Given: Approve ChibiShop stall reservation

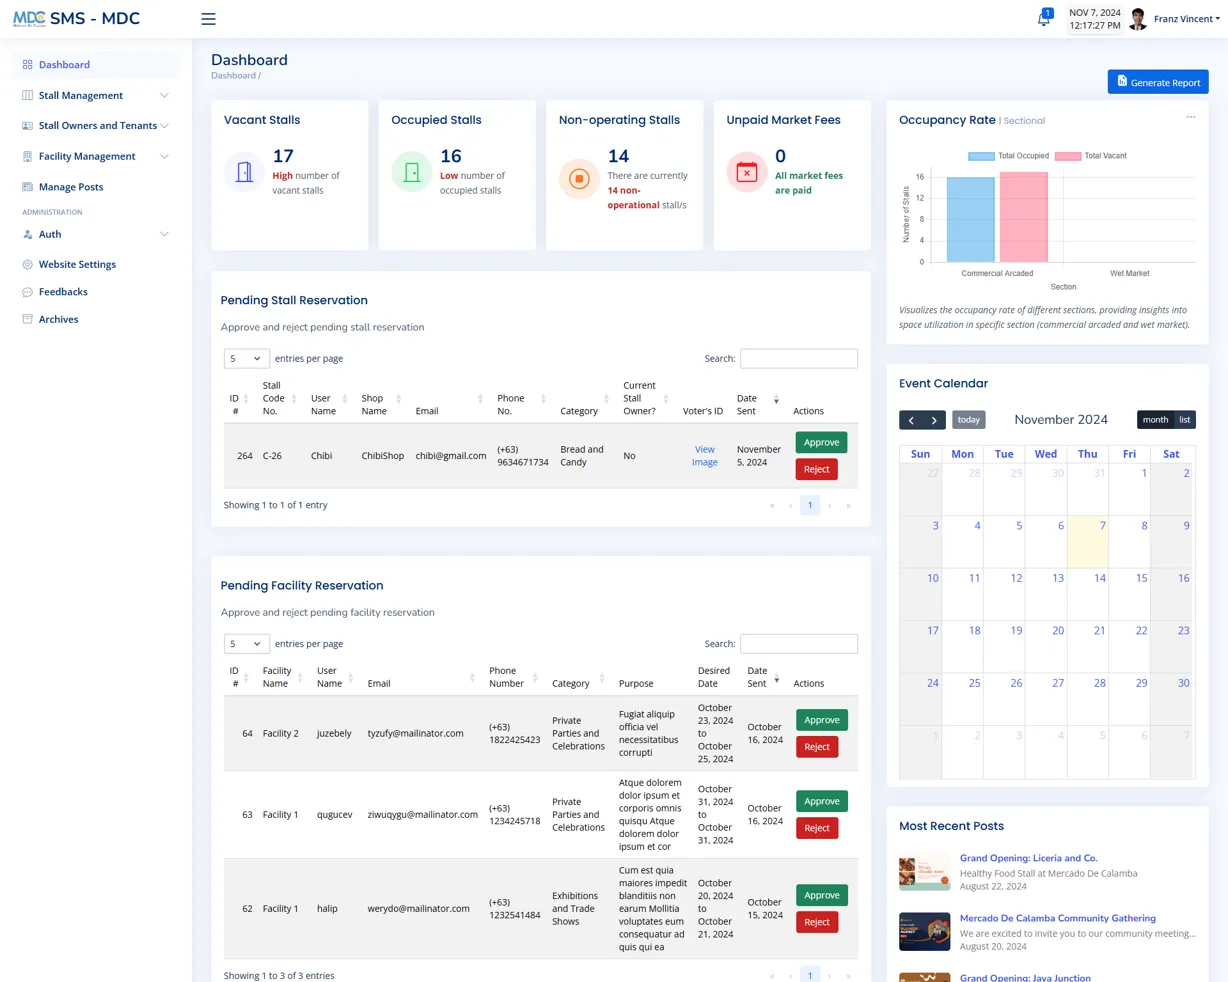Looking at the screenshot, I should click(x=821, y=442).
